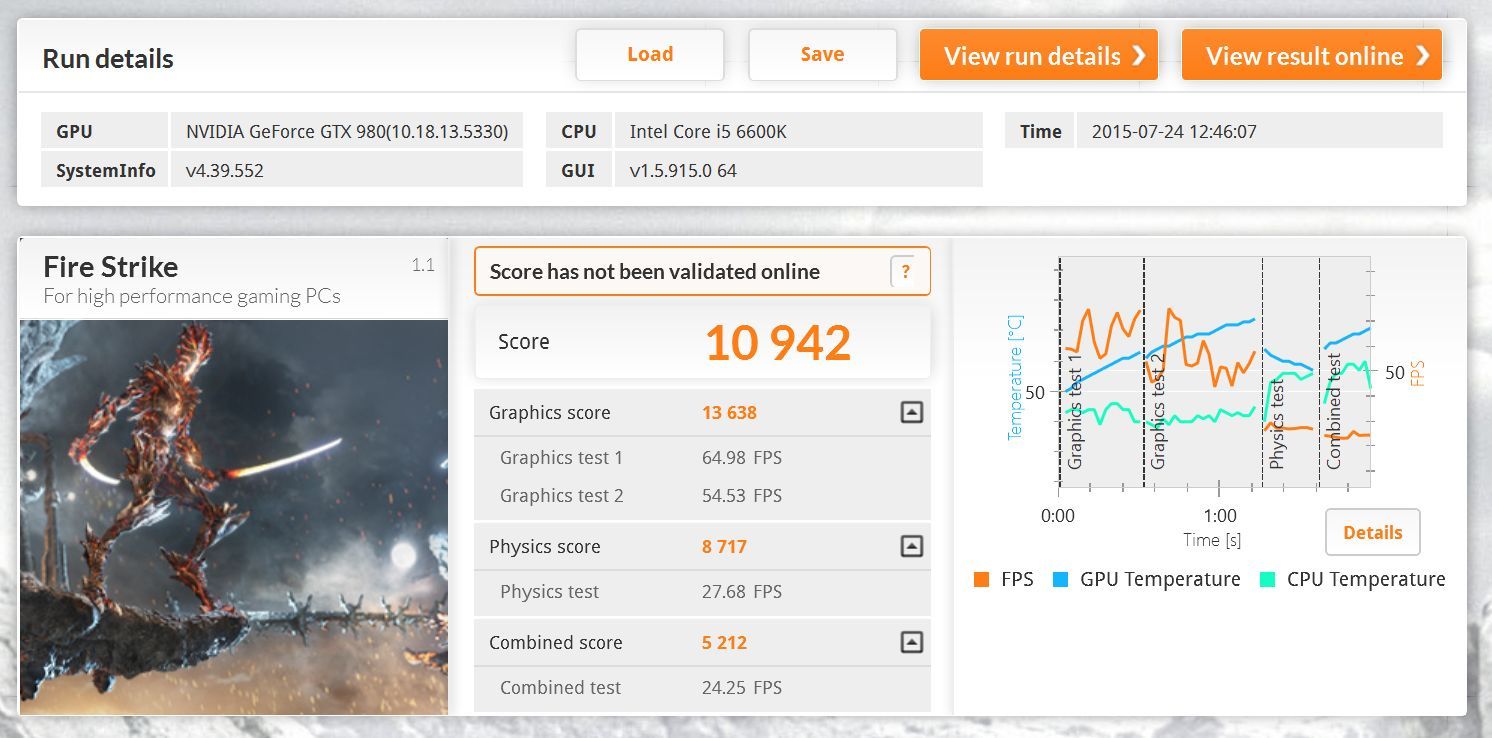Click the CPU field label

coord(579,131)
